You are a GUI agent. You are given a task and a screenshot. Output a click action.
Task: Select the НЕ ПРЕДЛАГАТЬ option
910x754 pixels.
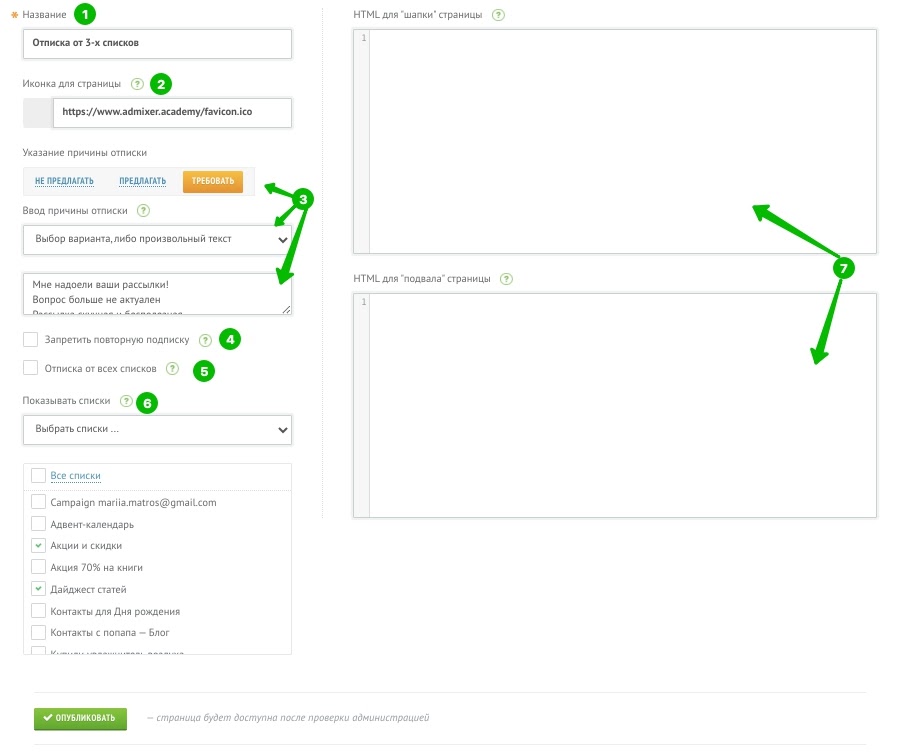click(64, 181)
